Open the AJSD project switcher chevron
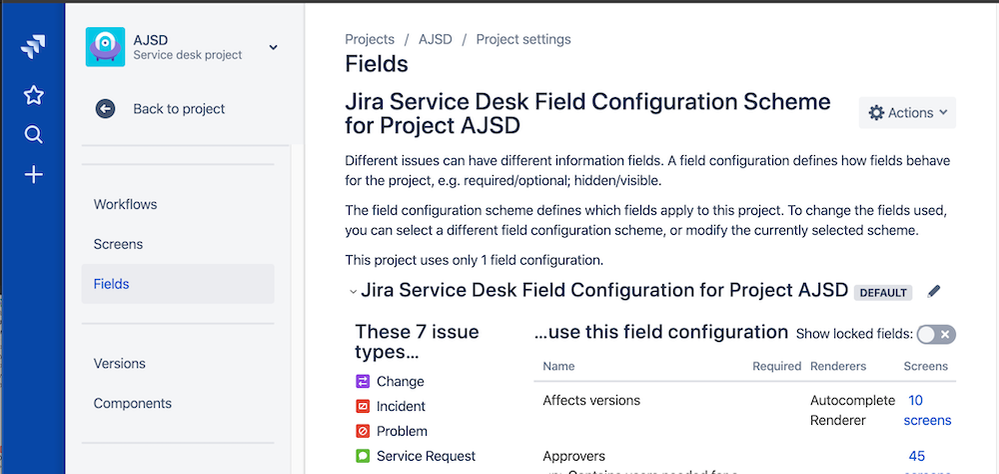Image resolution: width=999 pixels, height=474 pixels. 273,47
